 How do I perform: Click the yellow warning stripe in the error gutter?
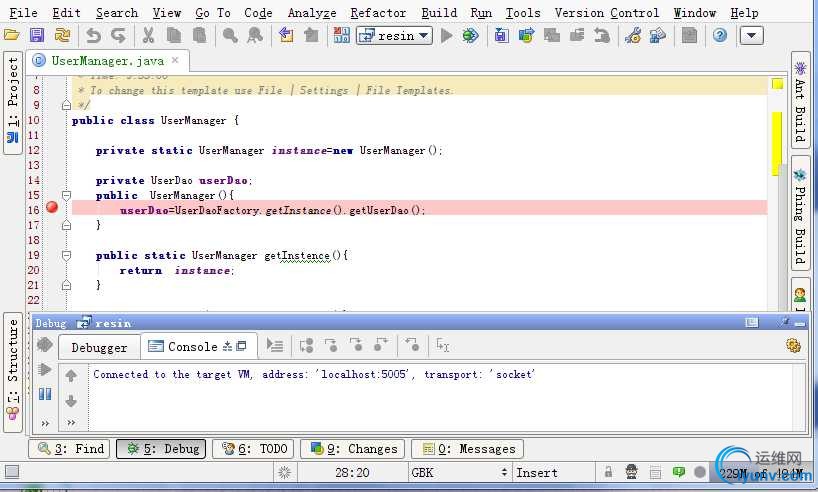coord(777,142)
